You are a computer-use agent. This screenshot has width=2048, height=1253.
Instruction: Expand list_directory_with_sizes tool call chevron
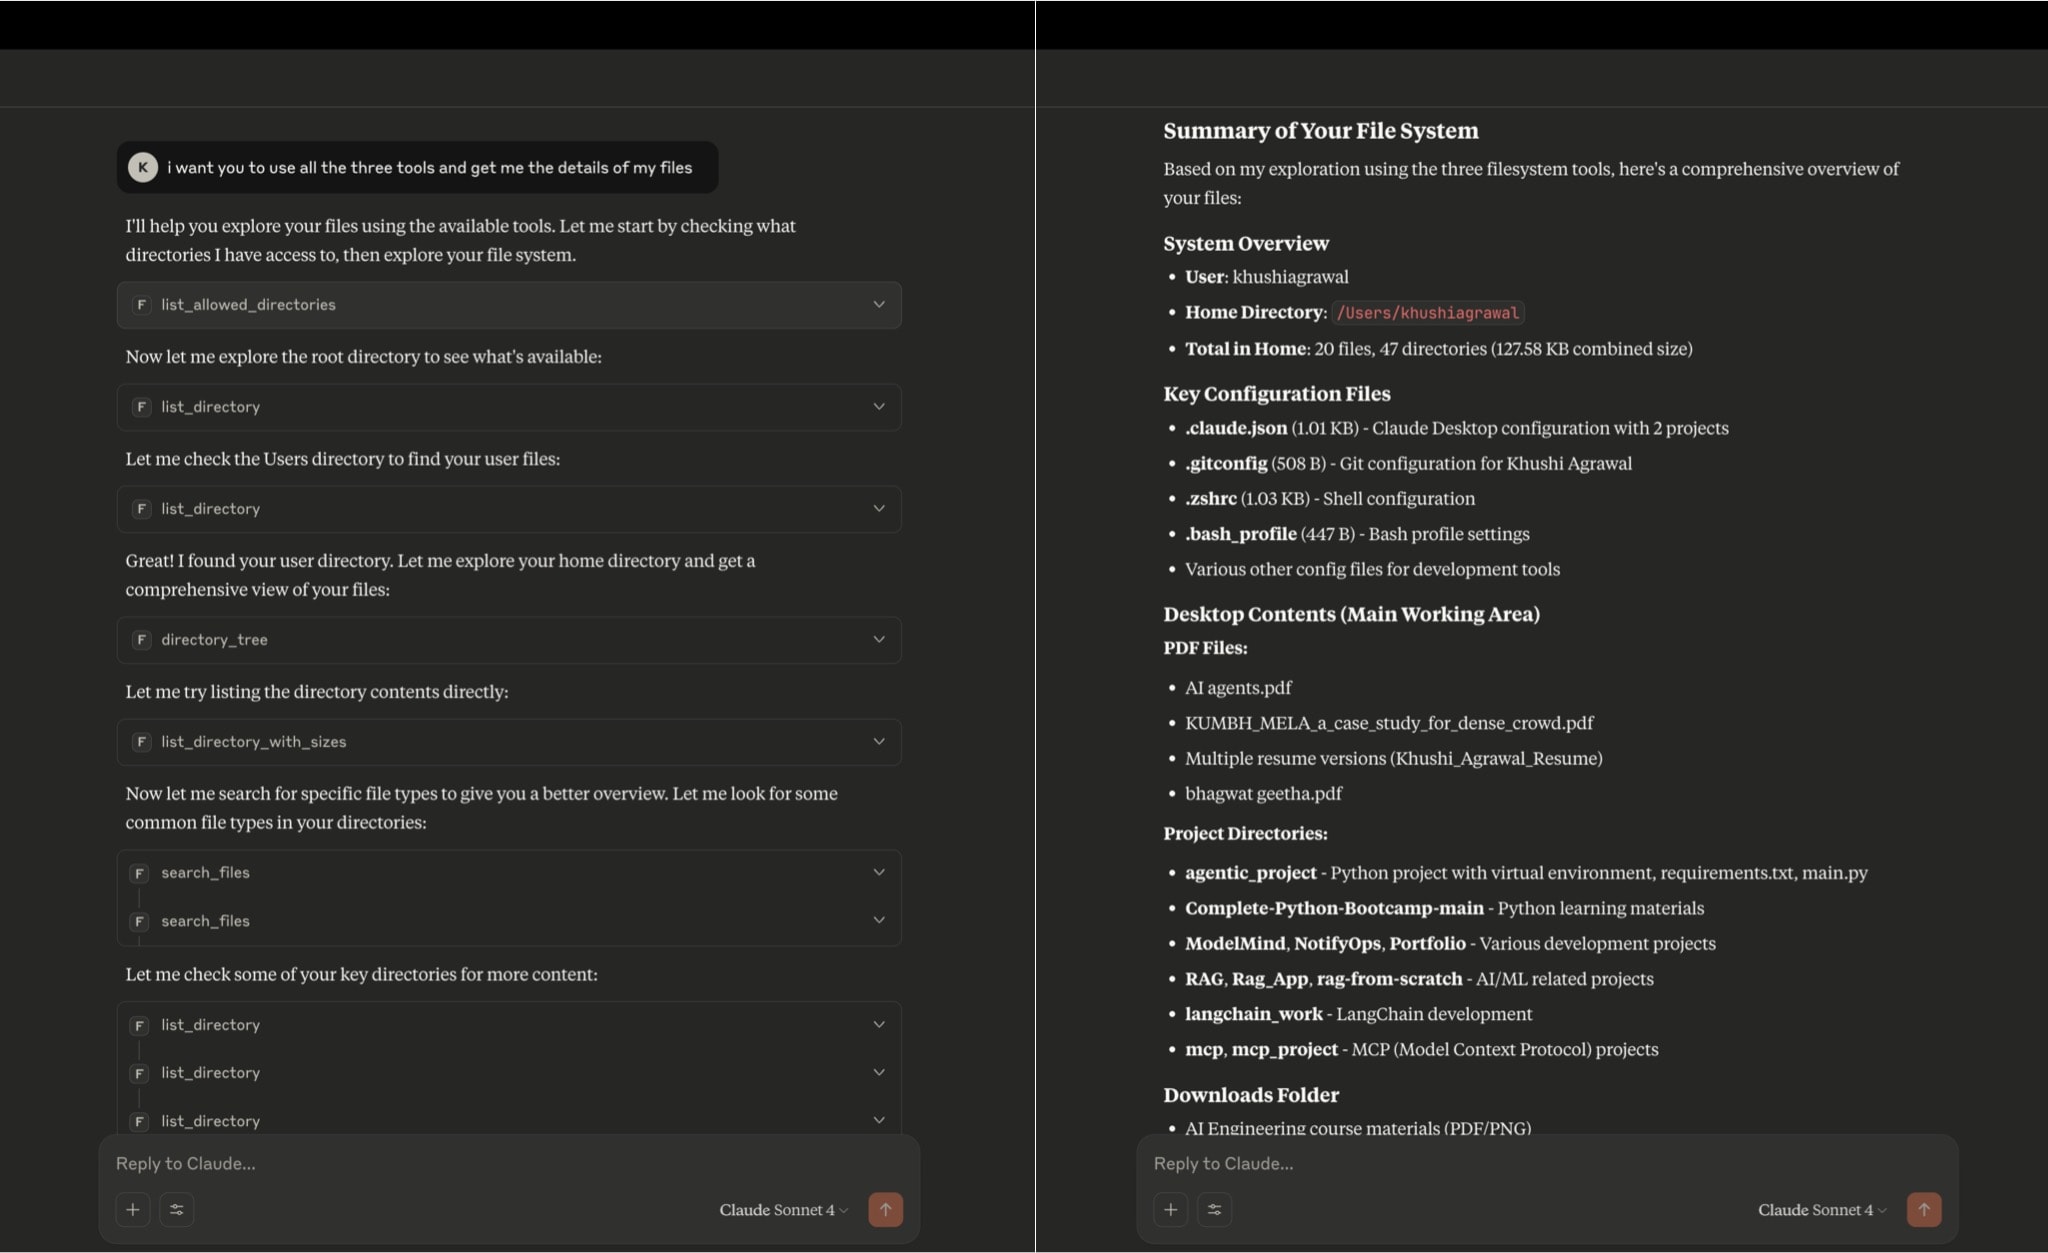click(x=878, y=742)
